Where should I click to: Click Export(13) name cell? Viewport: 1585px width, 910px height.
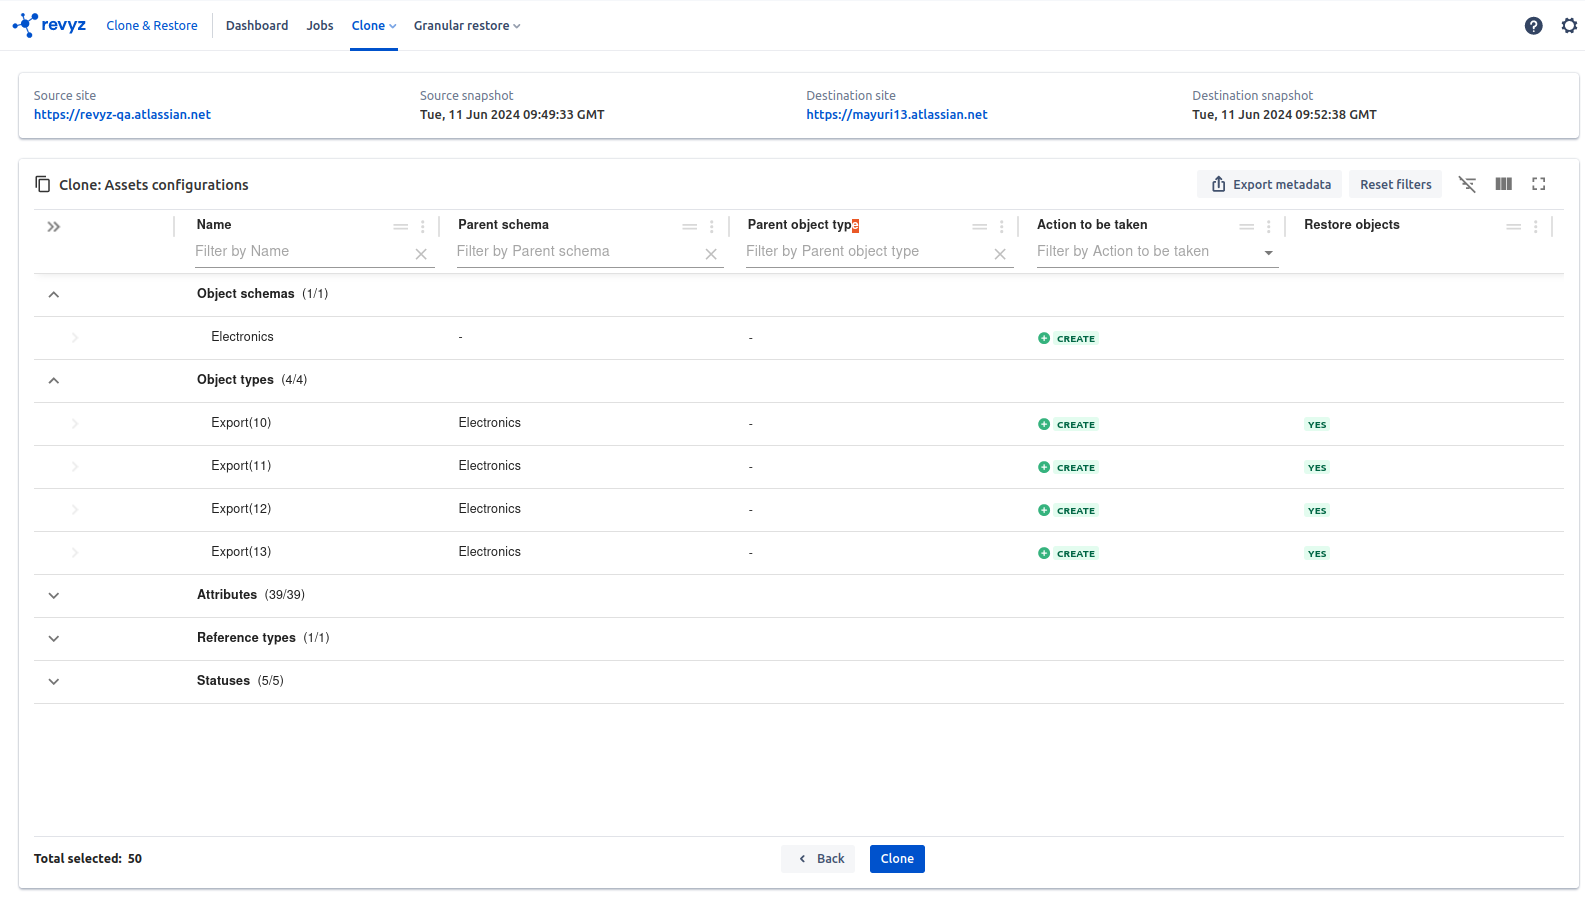click(241, 552)
